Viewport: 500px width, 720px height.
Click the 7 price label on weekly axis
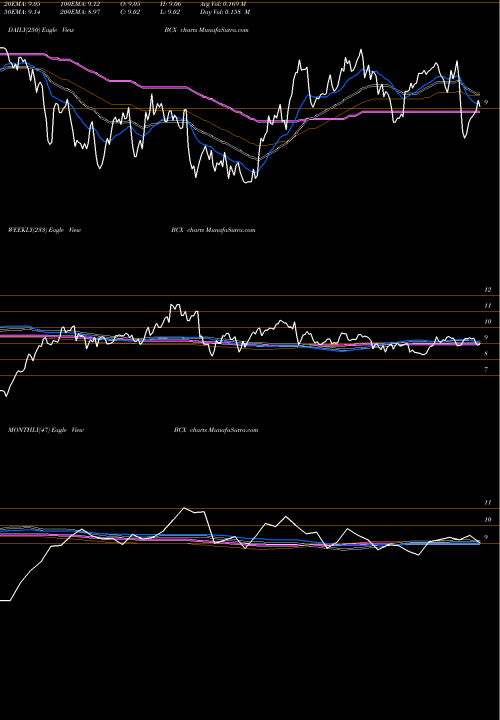[x=486, y=369]
